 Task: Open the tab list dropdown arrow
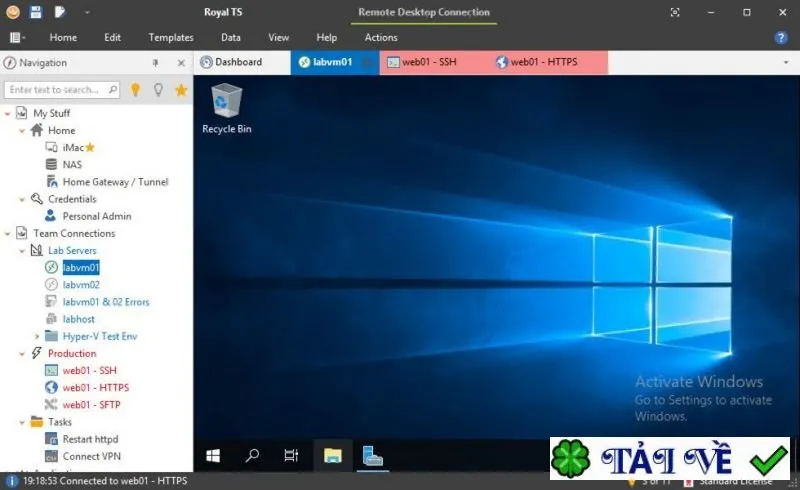(x=786, y=62)
